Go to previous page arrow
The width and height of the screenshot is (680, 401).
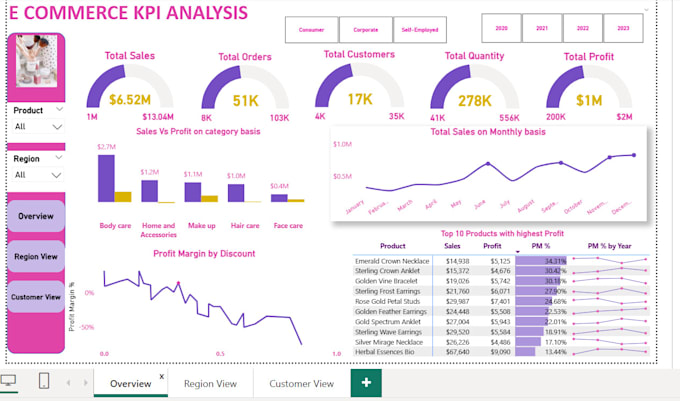click(69, 383)
